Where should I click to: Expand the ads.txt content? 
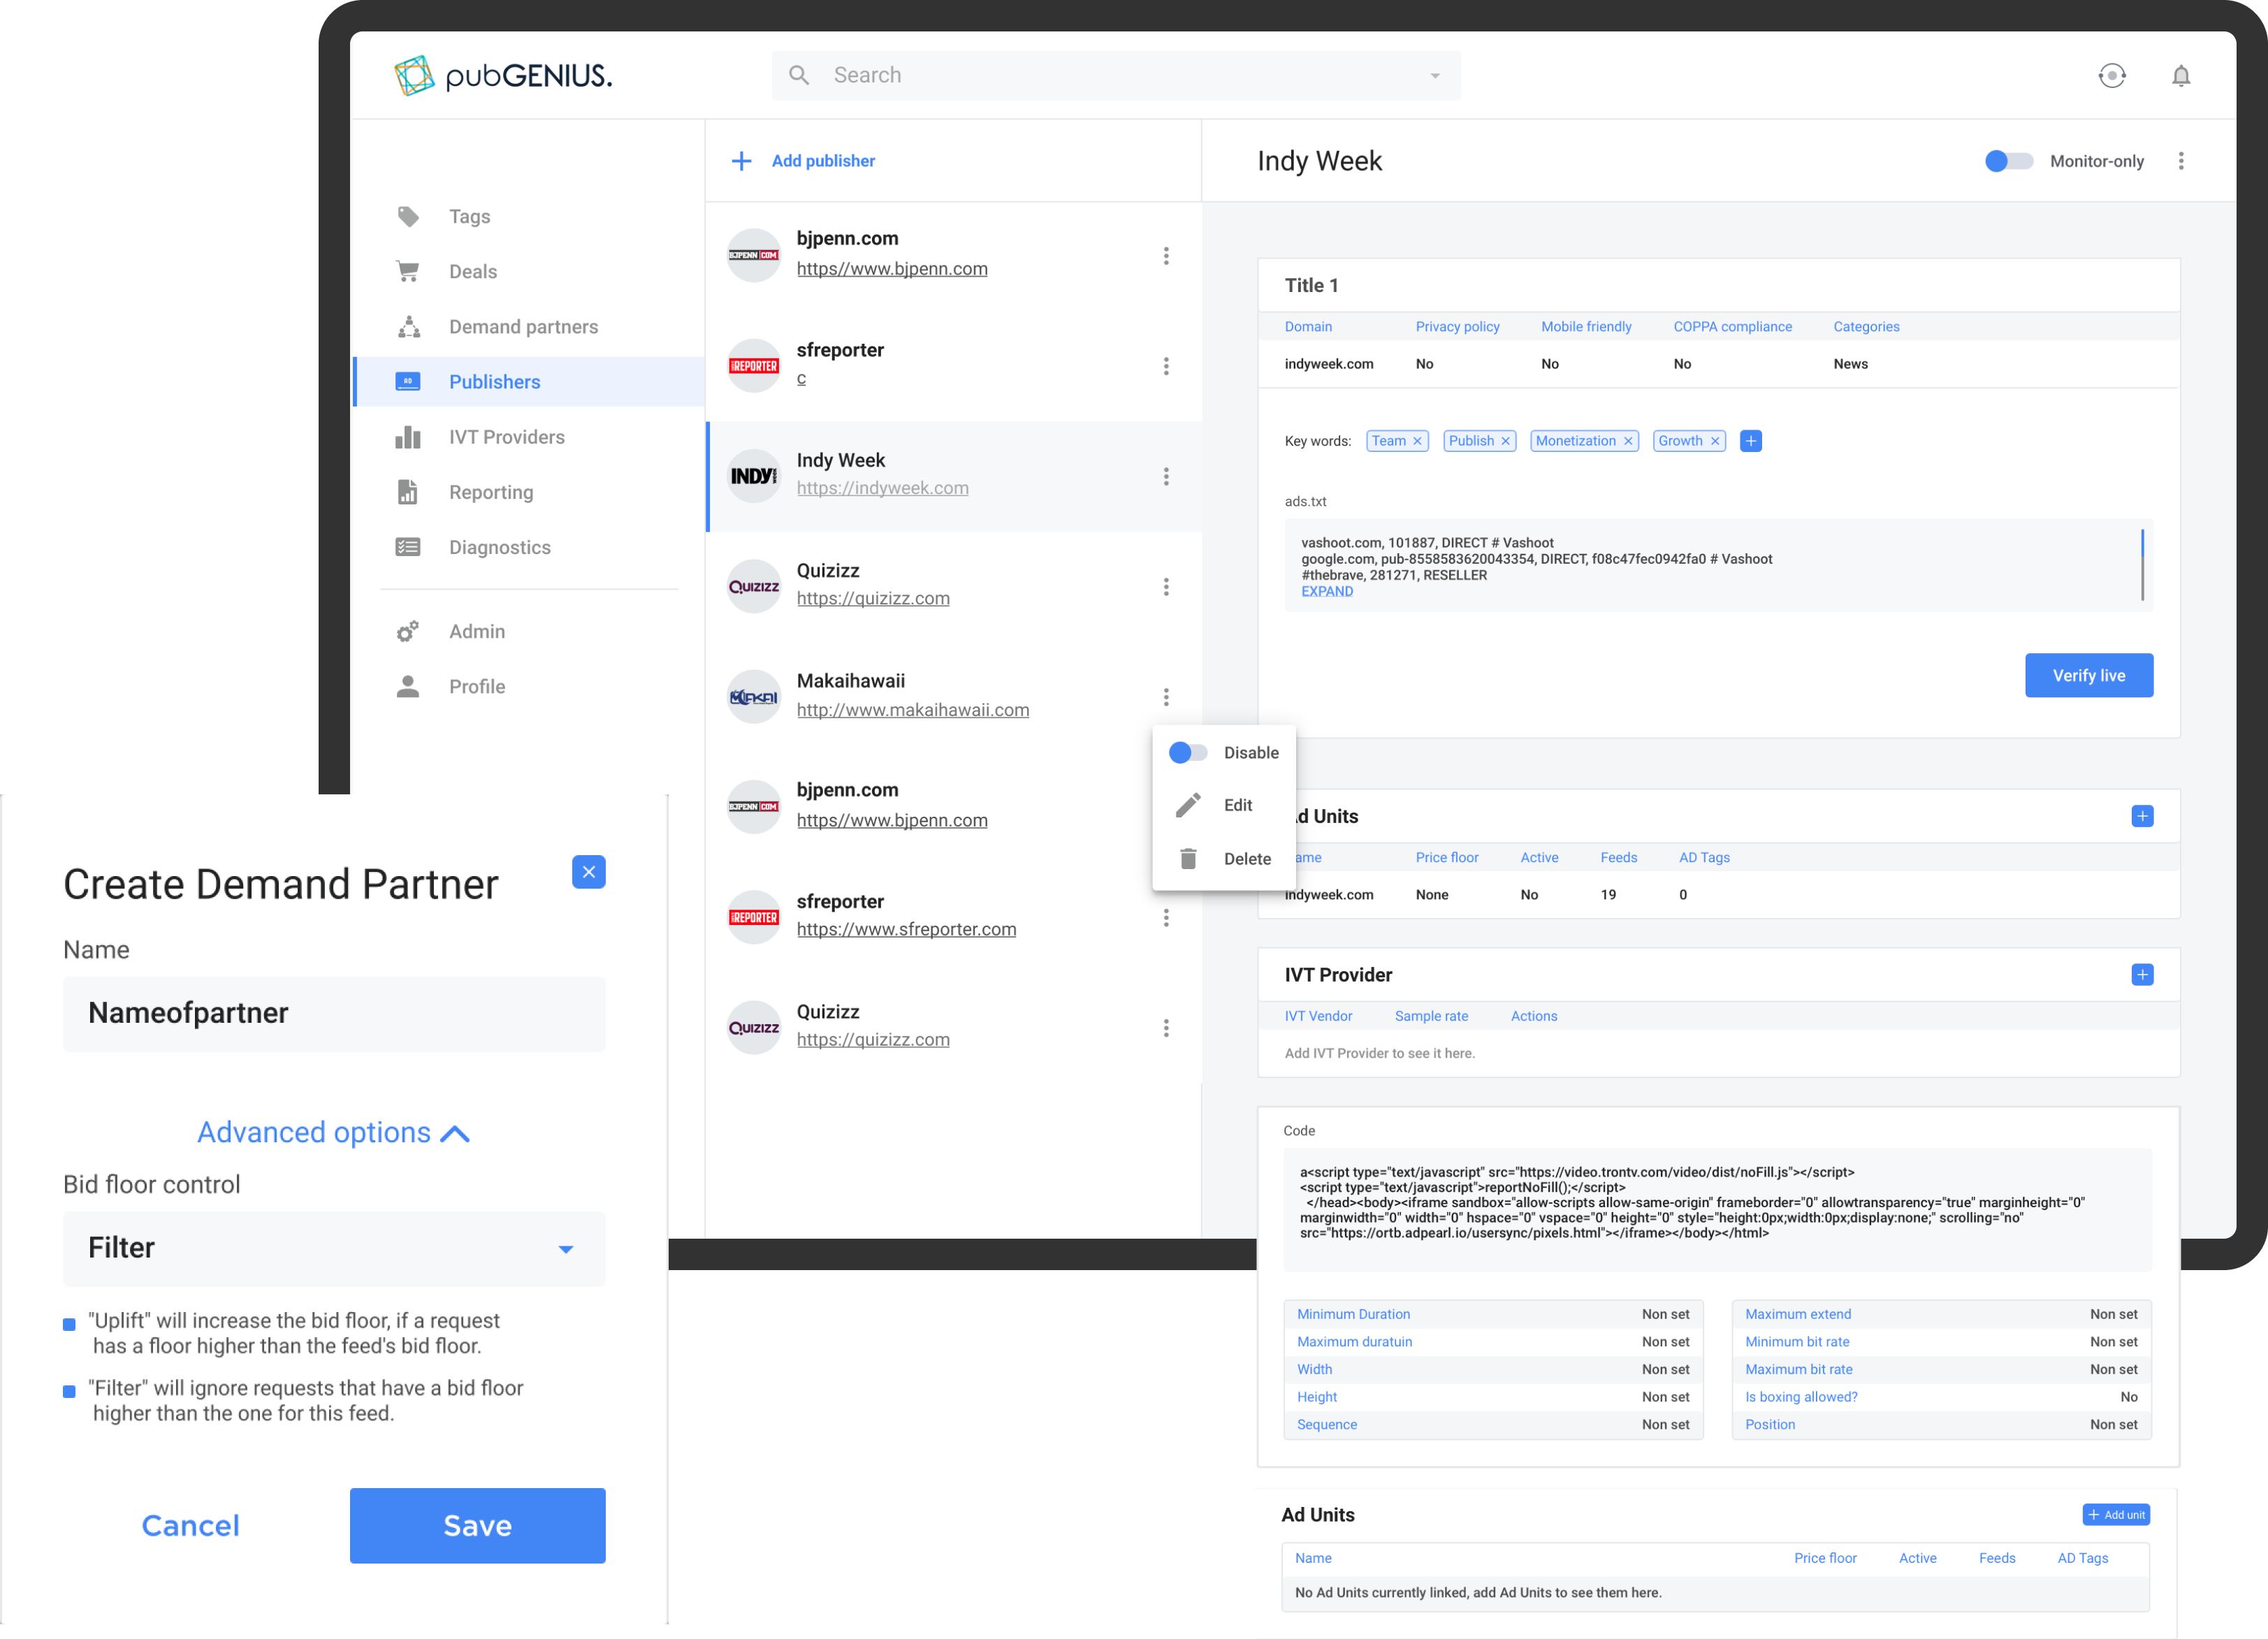click(x=1326, y=591)
